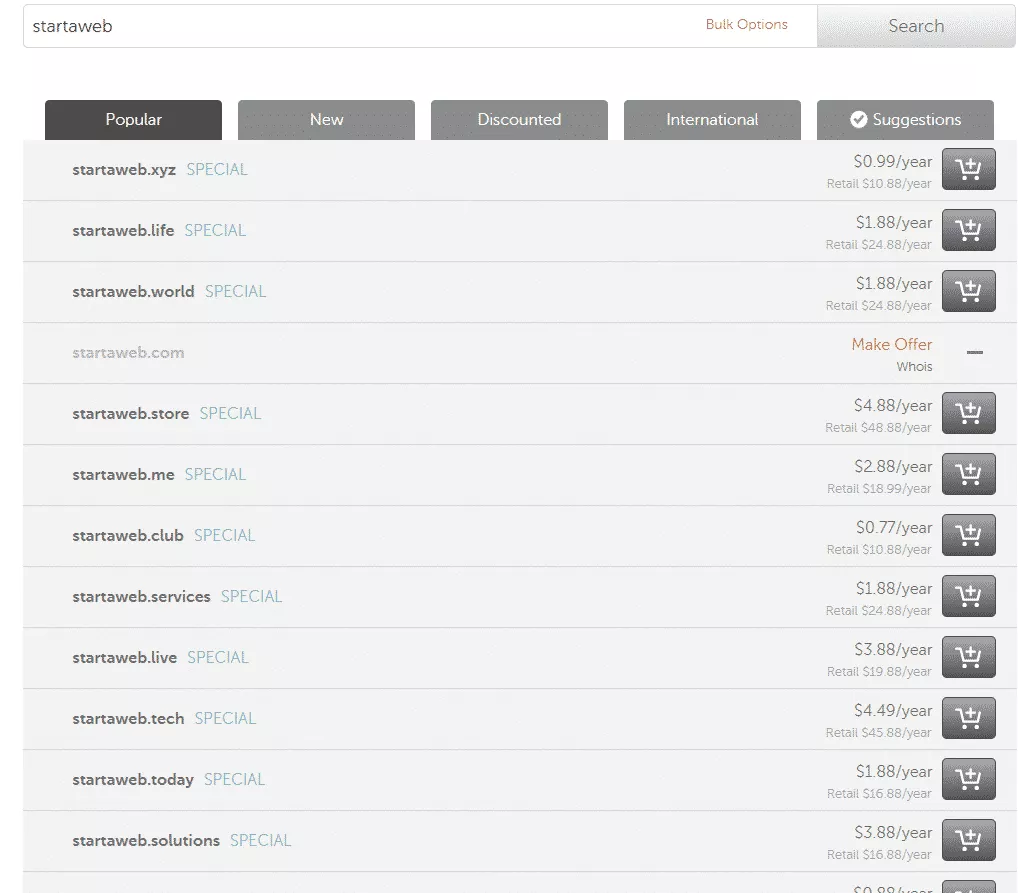Screen dimensions: 1018x893
Task: Add startaweb.services to cart
Action: pyautogui.click(x=968, y=596)
